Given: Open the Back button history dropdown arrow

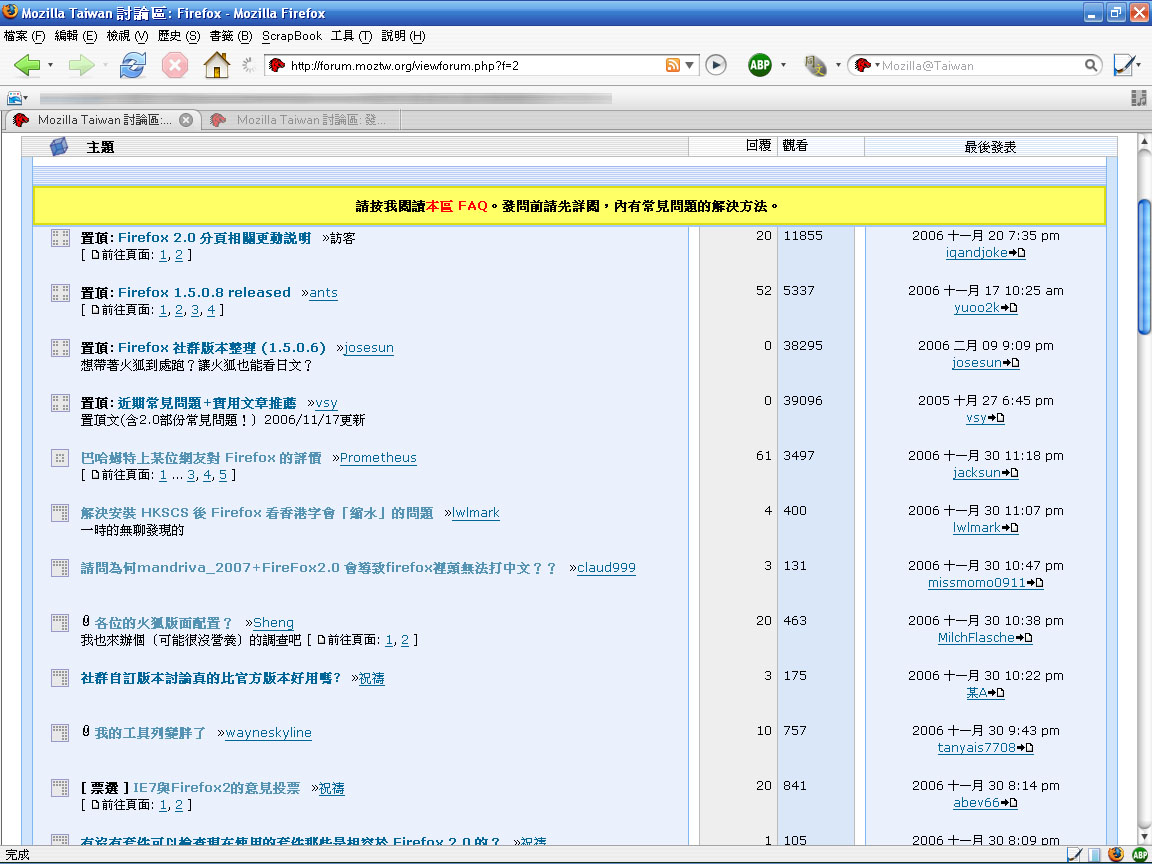Looking at the screenshot, I should (x=50, y=66).
